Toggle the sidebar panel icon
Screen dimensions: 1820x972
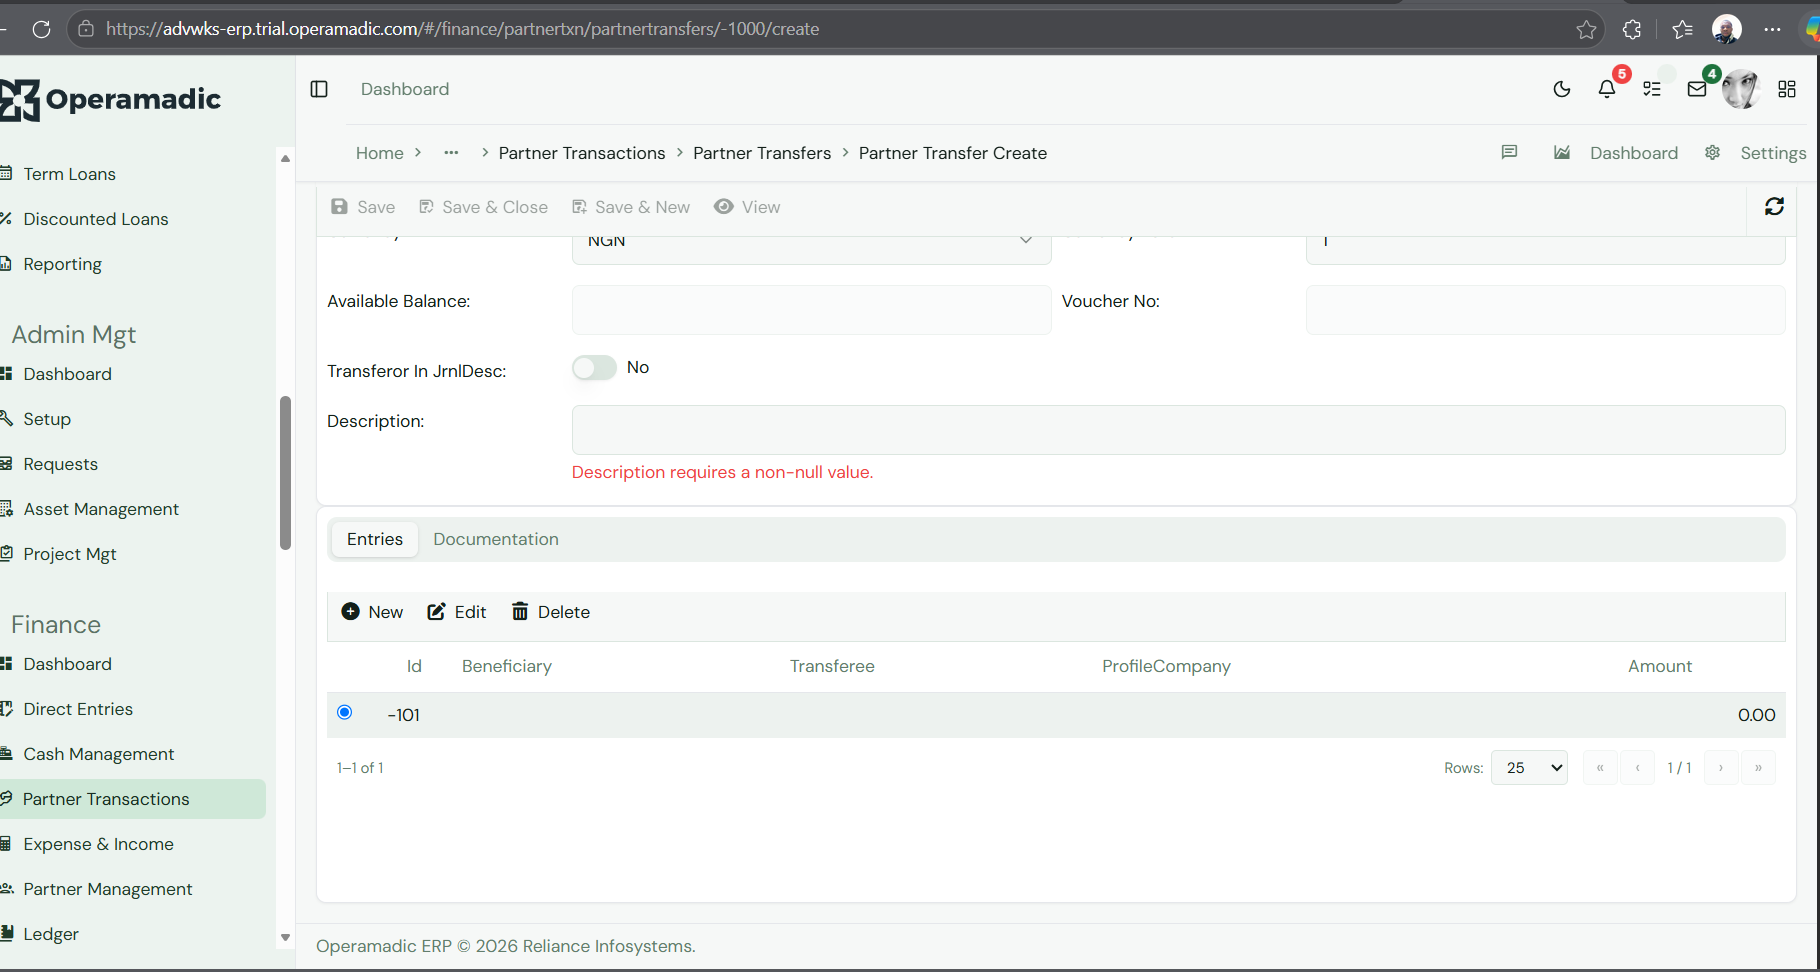pyautogui.click(x=319, y=89)
